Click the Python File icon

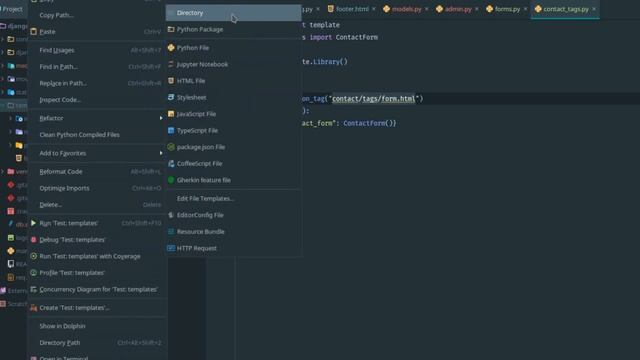(x=171, y=48)
